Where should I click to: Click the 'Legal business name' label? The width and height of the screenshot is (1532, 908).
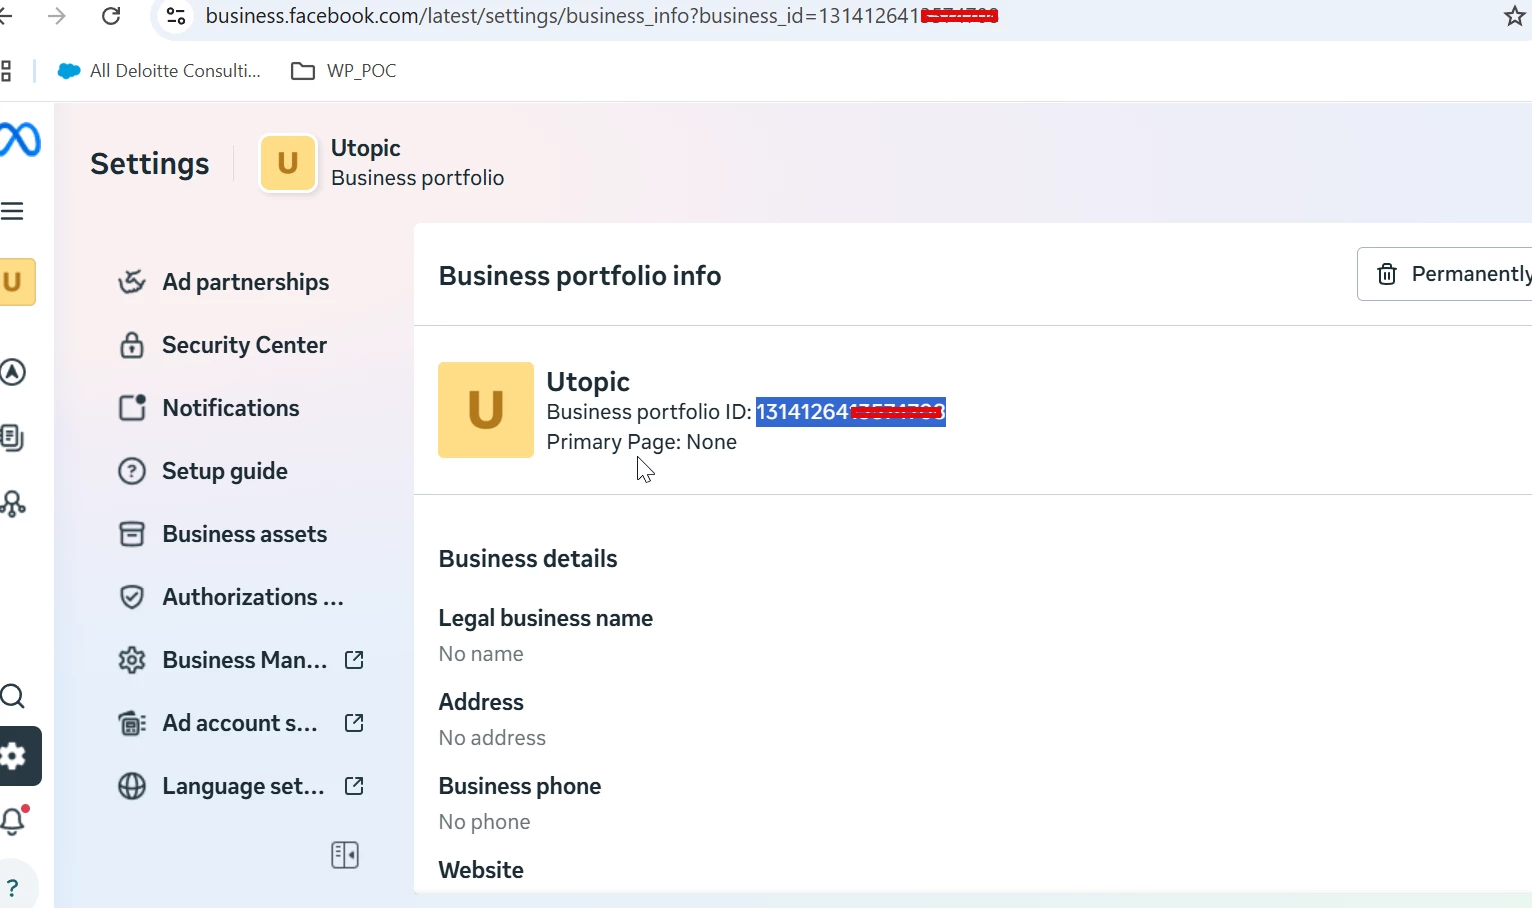pyautogui.click(x=546, y=618)
